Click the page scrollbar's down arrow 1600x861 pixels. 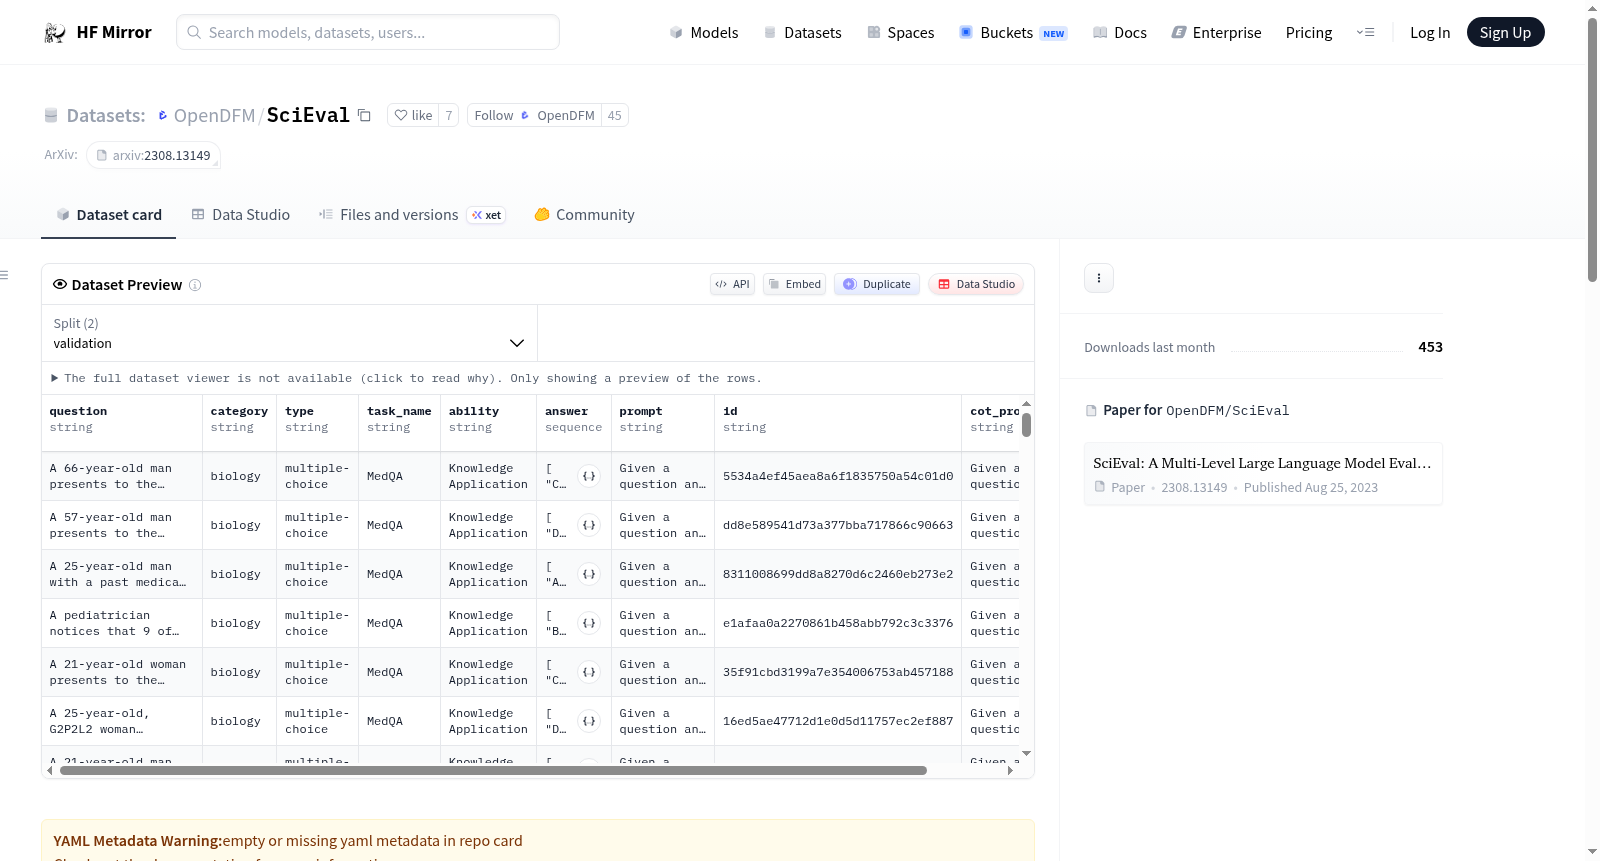tap(1593, 853)
